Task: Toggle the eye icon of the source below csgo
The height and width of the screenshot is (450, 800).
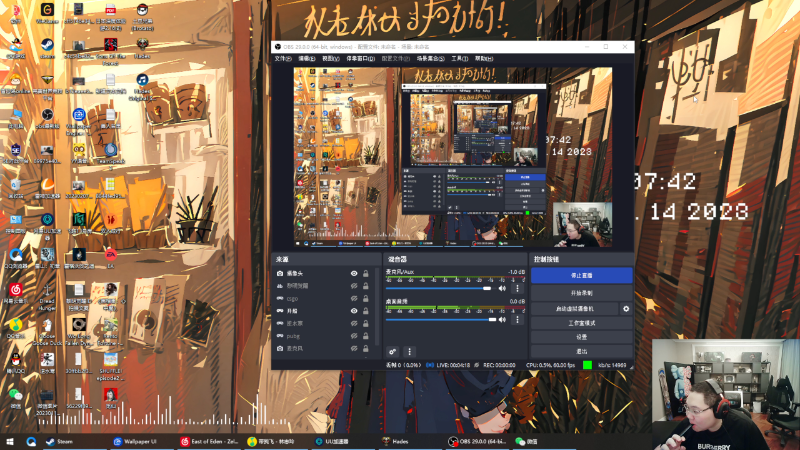Action: (x=354, y=311)
